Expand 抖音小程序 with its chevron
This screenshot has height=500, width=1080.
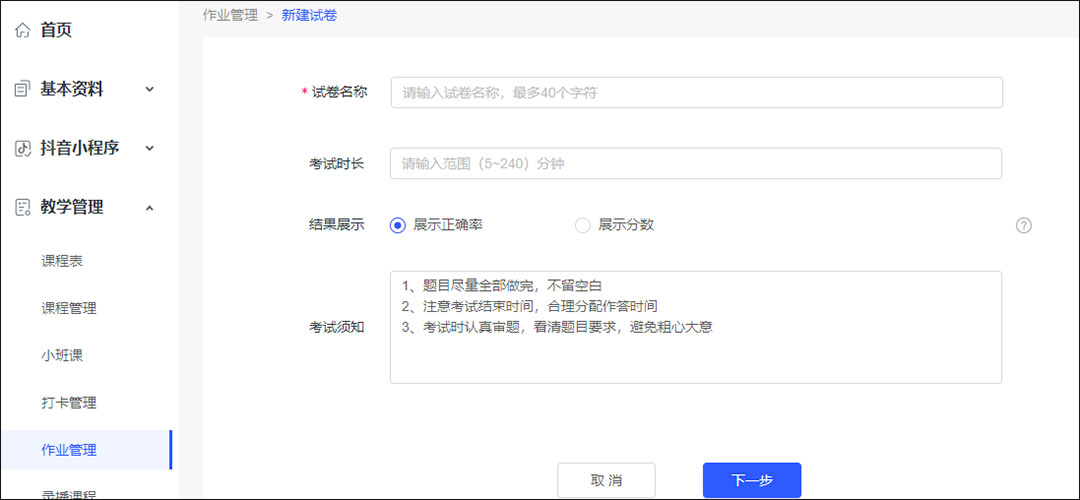click(x=150, y=148)
